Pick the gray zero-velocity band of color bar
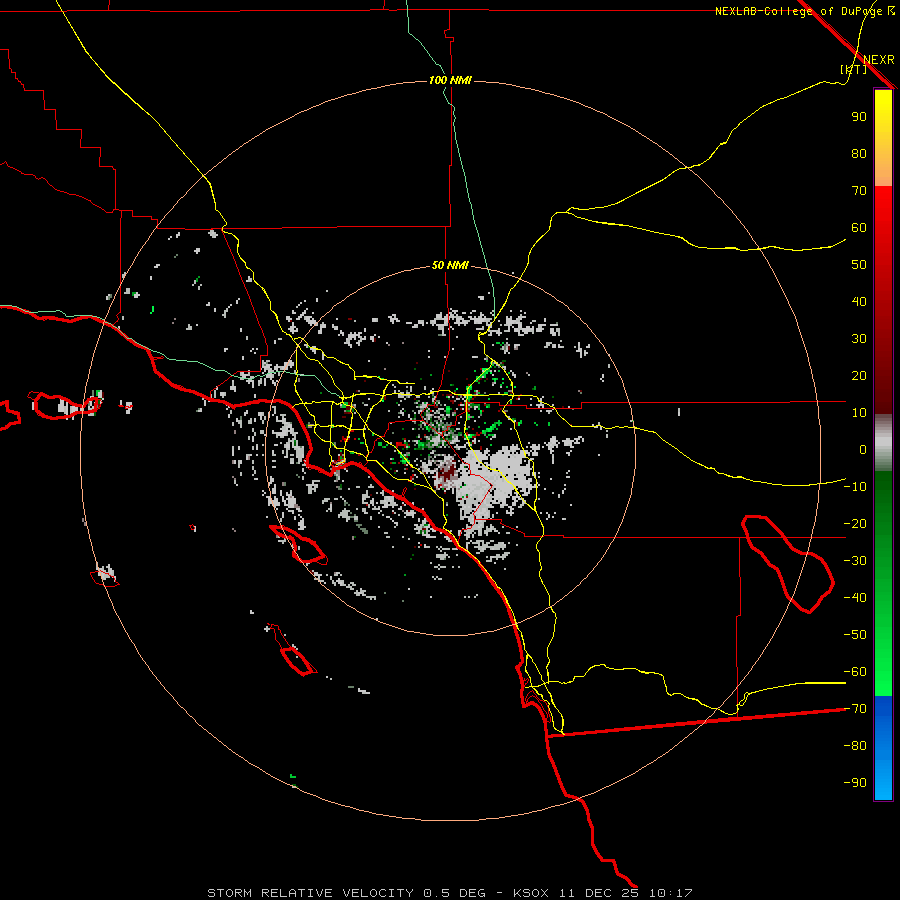 pyautogui.click(x=883, y=443)
